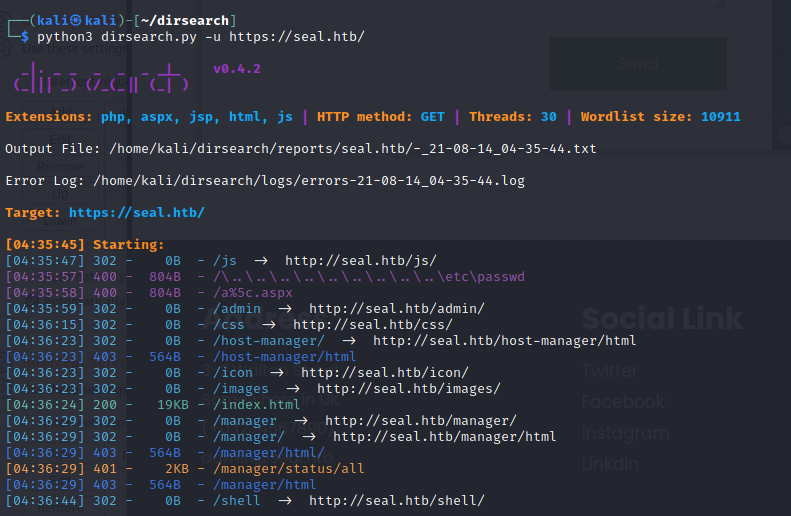Click the faint Send button in background

coord(637,63)
